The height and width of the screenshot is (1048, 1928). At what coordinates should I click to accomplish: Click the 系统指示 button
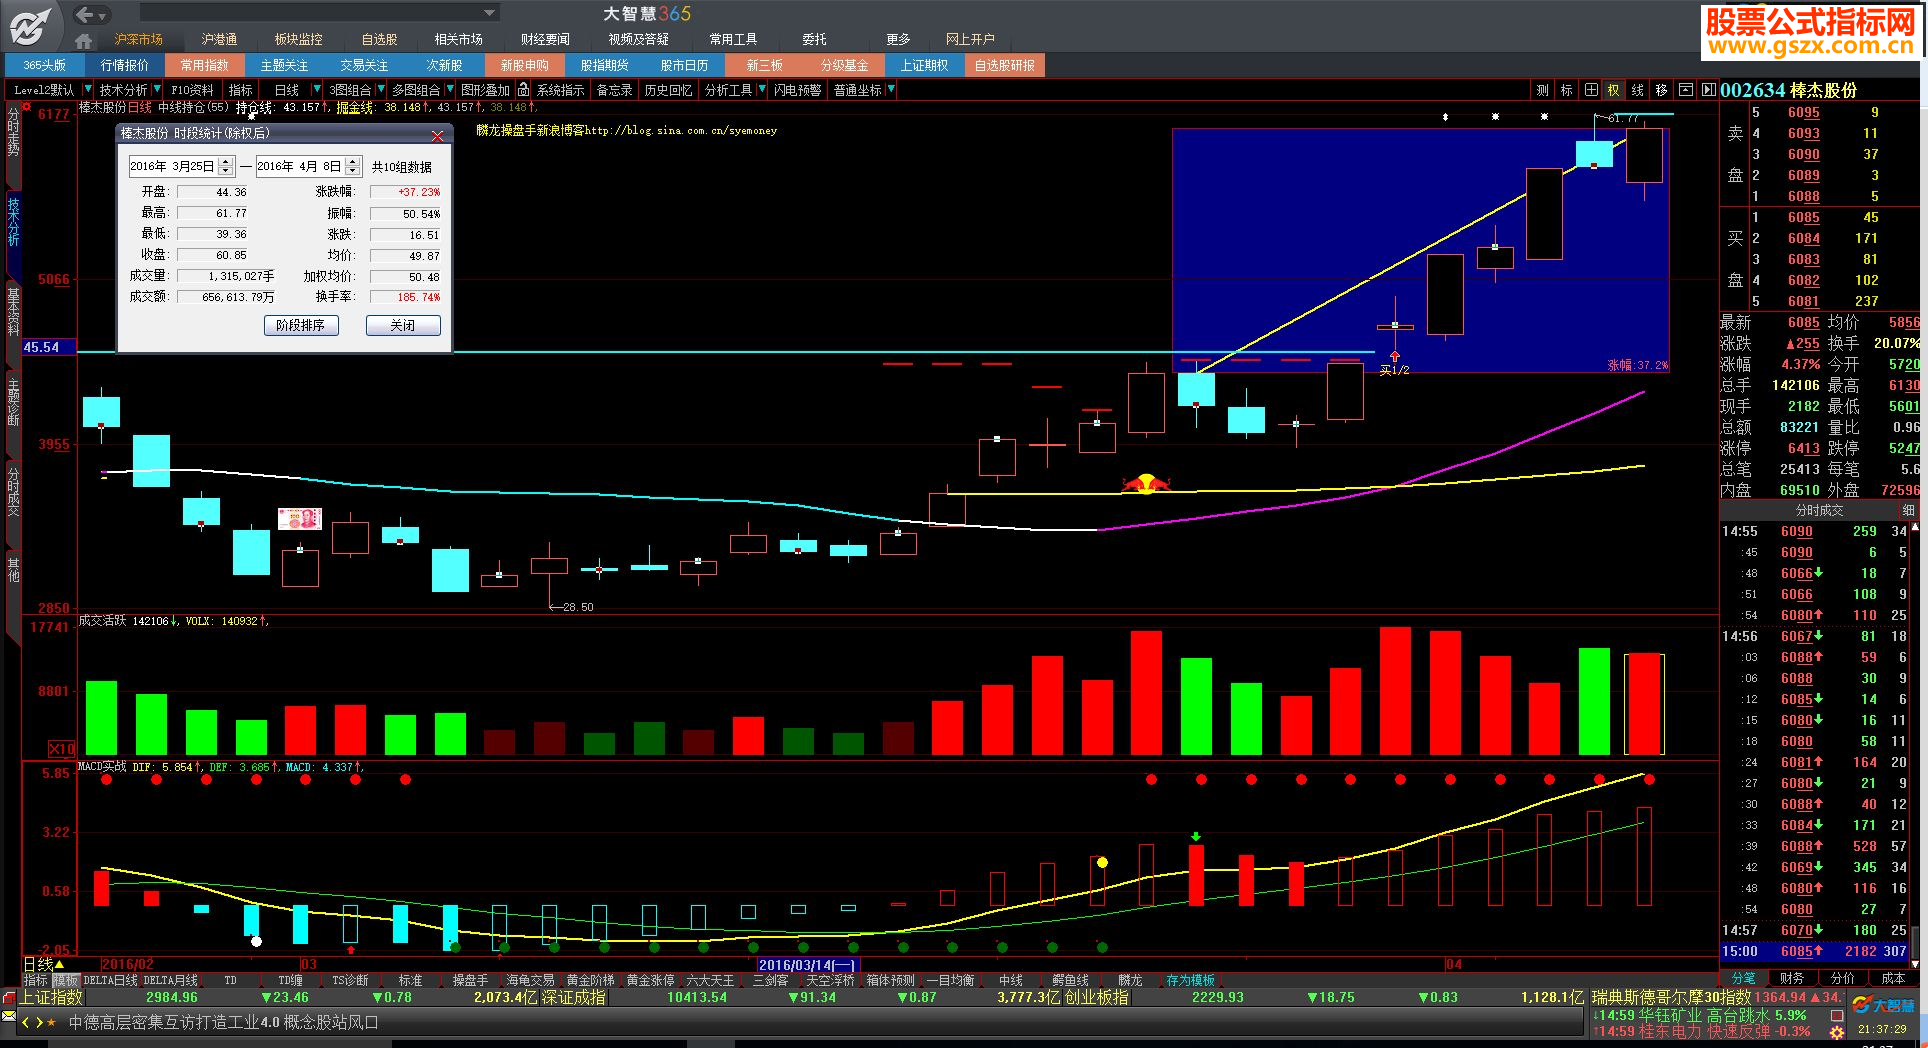point(560,90)
